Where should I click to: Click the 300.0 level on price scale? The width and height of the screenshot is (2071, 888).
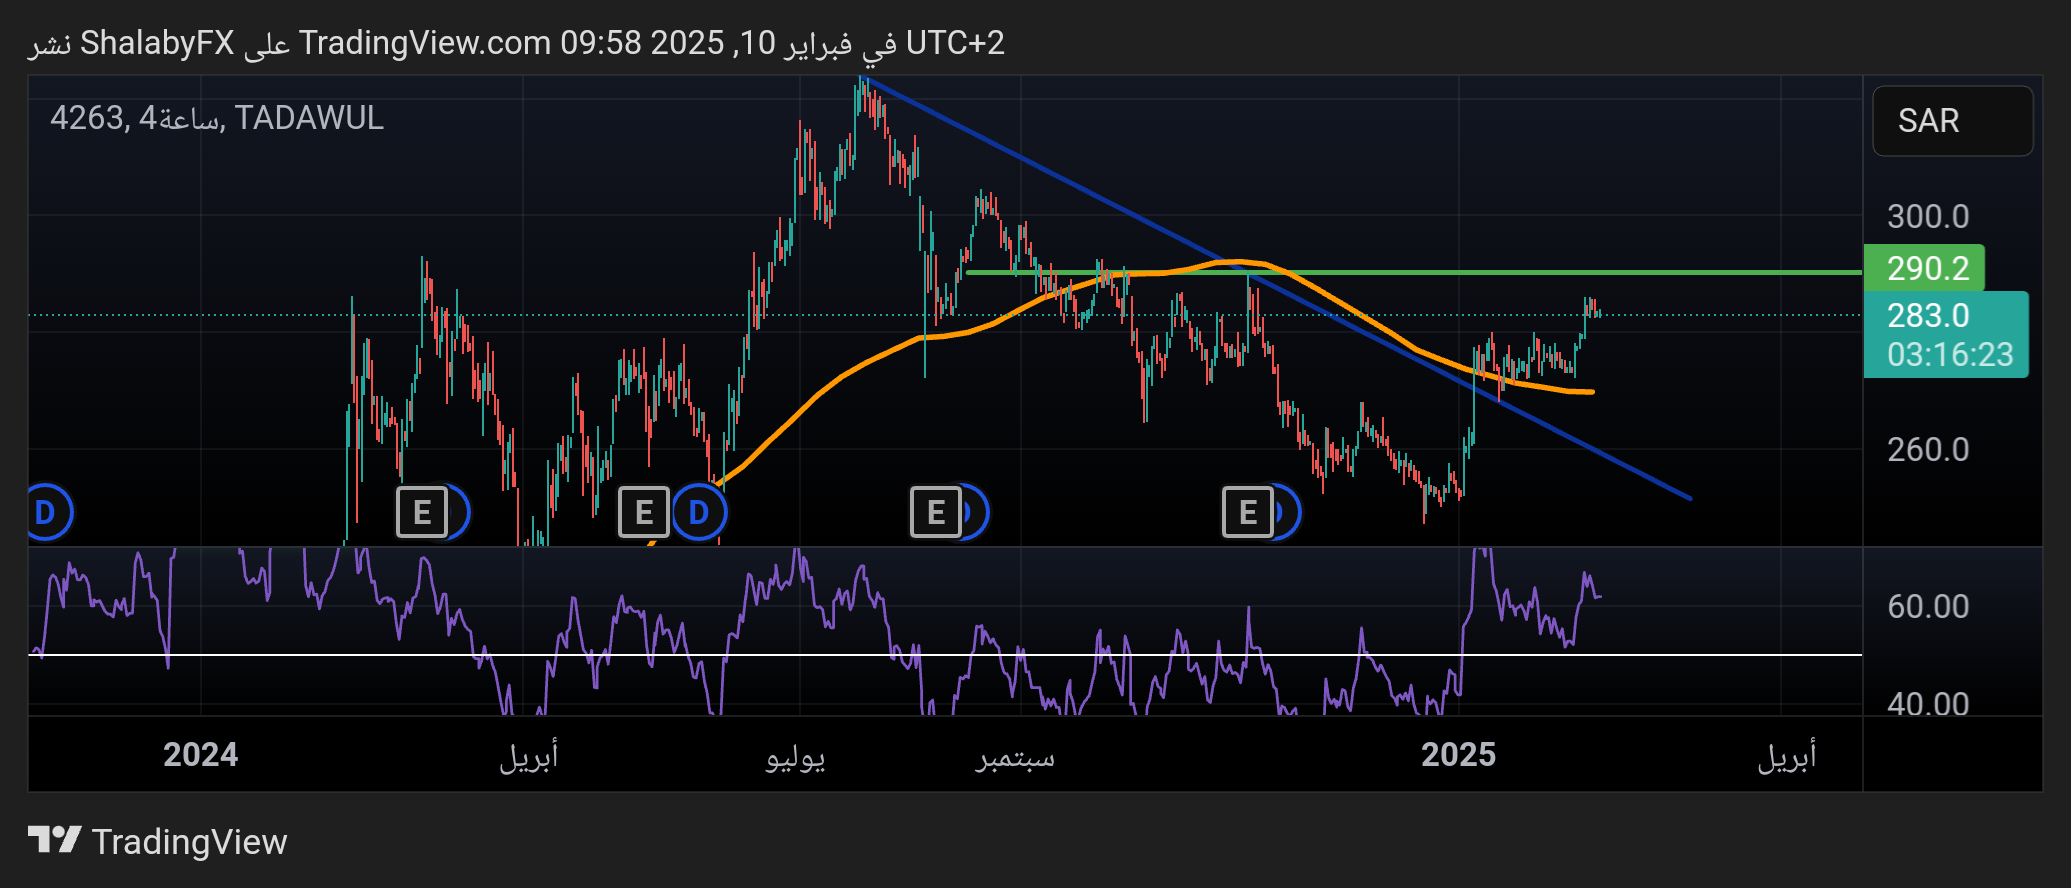[x=1927, y=217]
